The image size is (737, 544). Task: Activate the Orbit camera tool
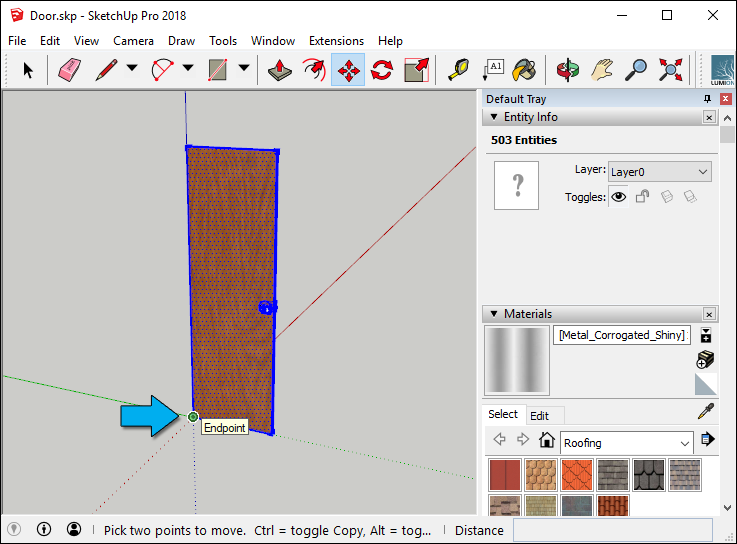(x=568, y=70)
